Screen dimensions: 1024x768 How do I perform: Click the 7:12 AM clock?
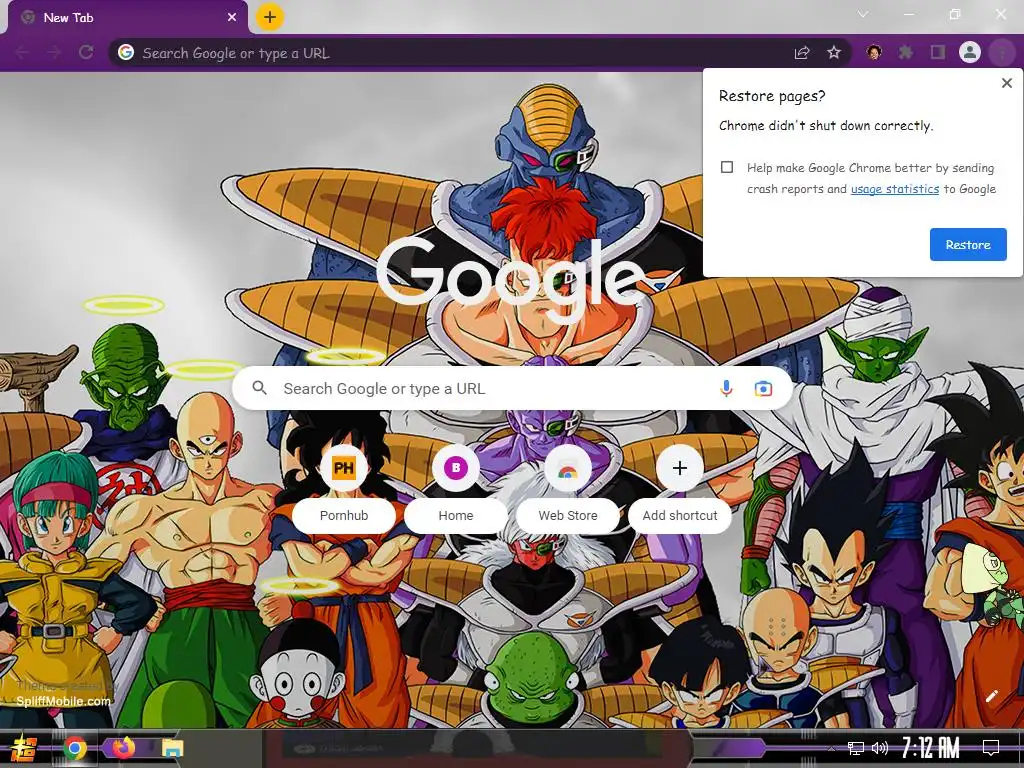[x=931, y=748]
